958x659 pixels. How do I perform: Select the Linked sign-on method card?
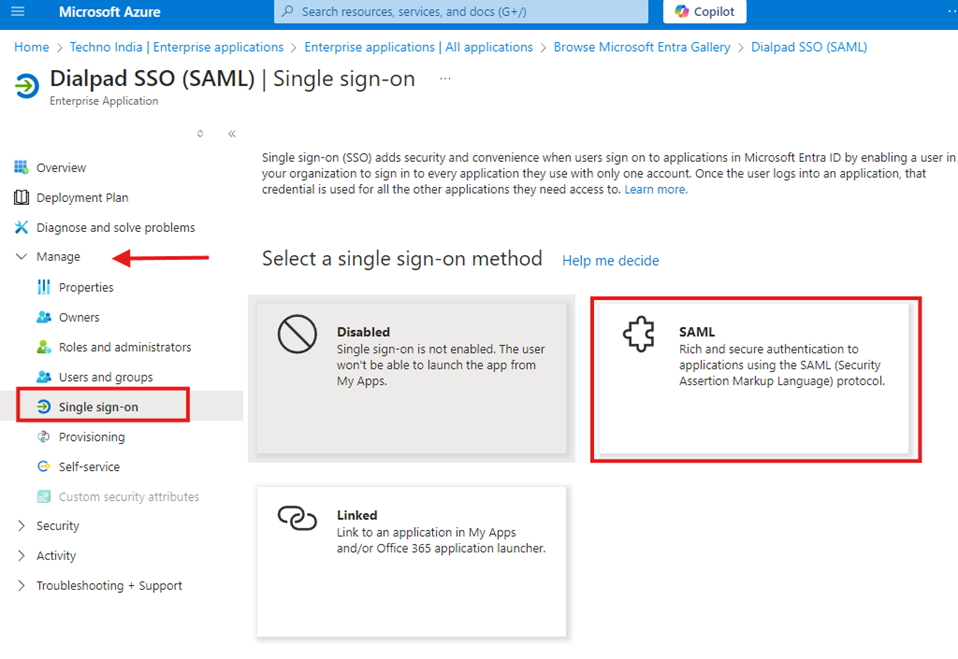tap(411, 562)
